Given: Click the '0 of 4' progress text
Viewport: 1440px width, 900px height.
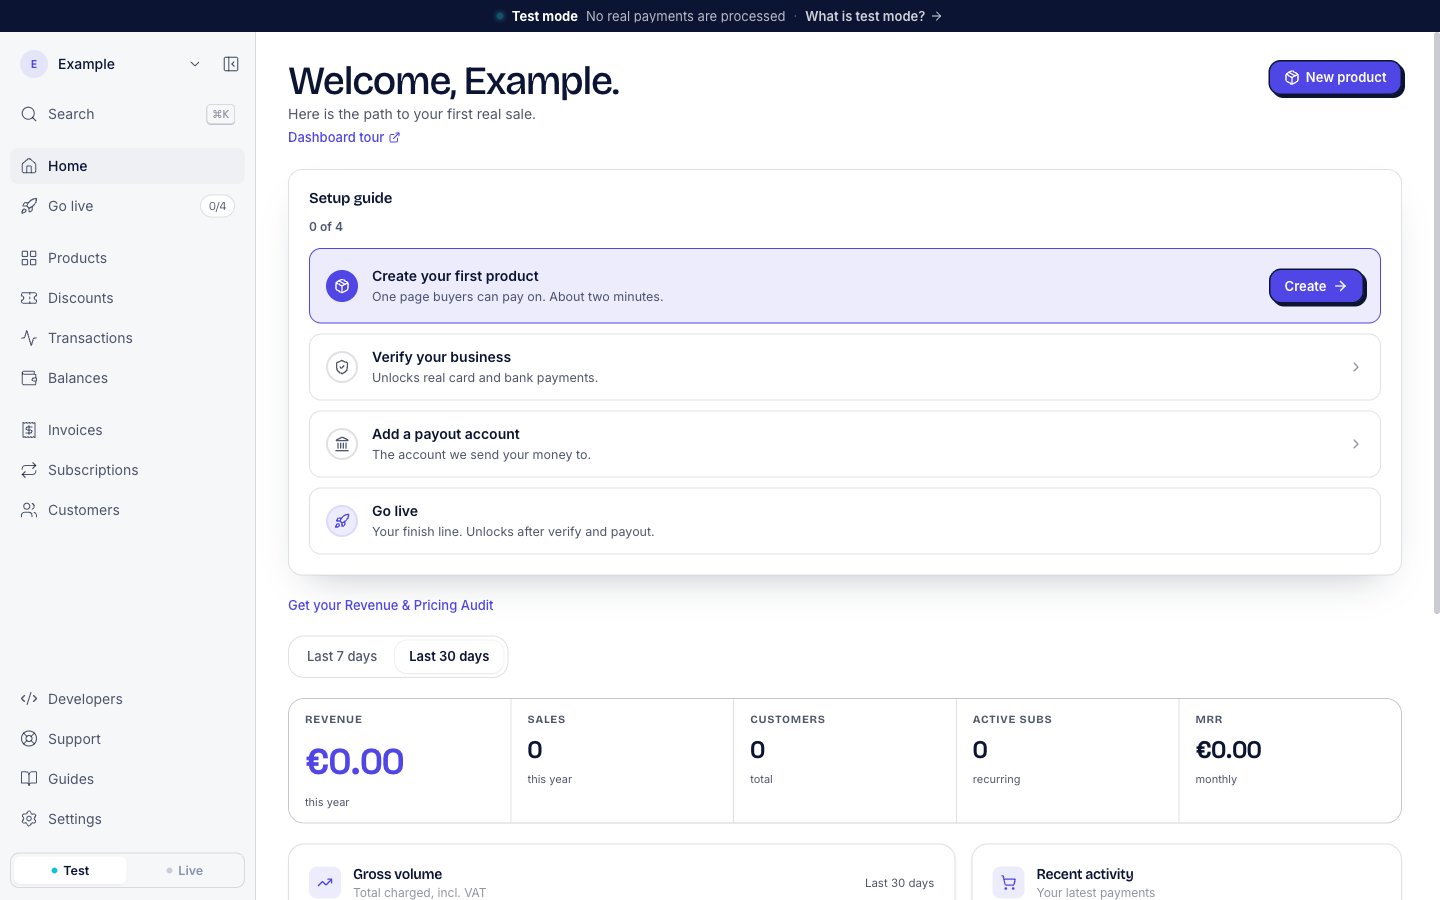Looking at the screenshot, I should click(x=326, y=227).
